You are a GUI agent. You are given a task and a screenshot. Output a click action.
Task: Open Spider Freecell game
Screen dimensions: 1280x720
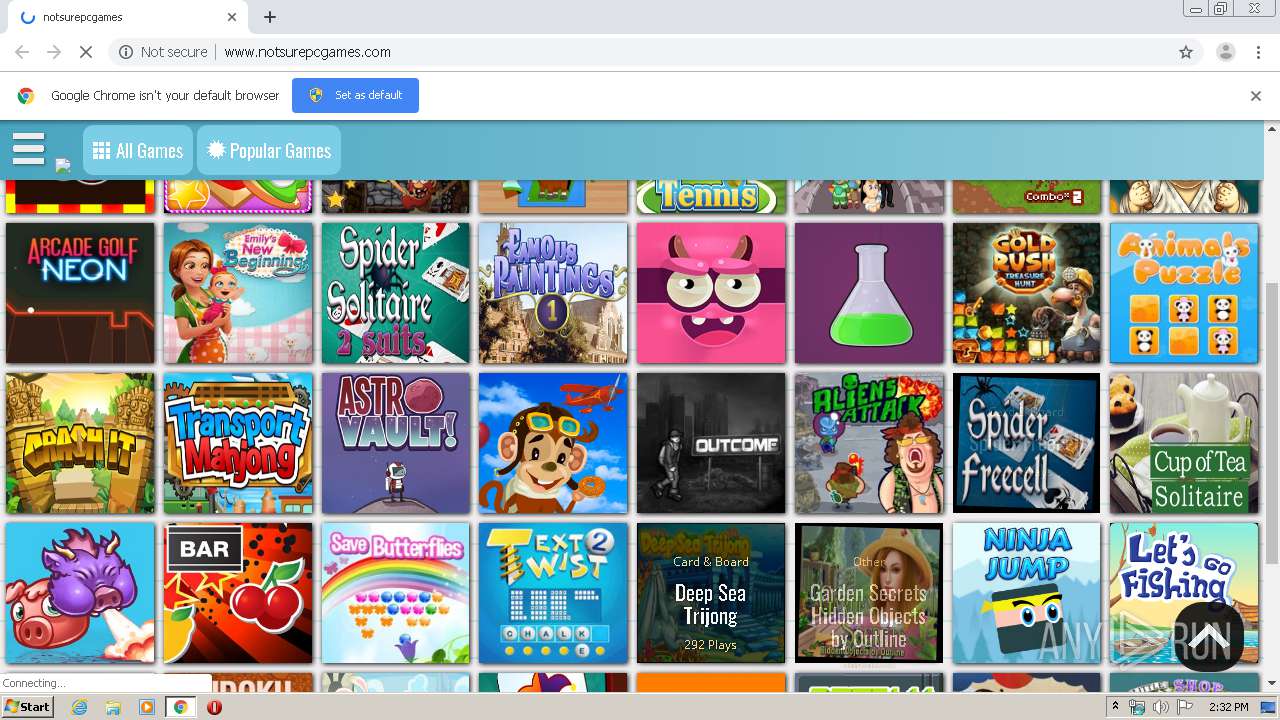tap(1027, 443)
